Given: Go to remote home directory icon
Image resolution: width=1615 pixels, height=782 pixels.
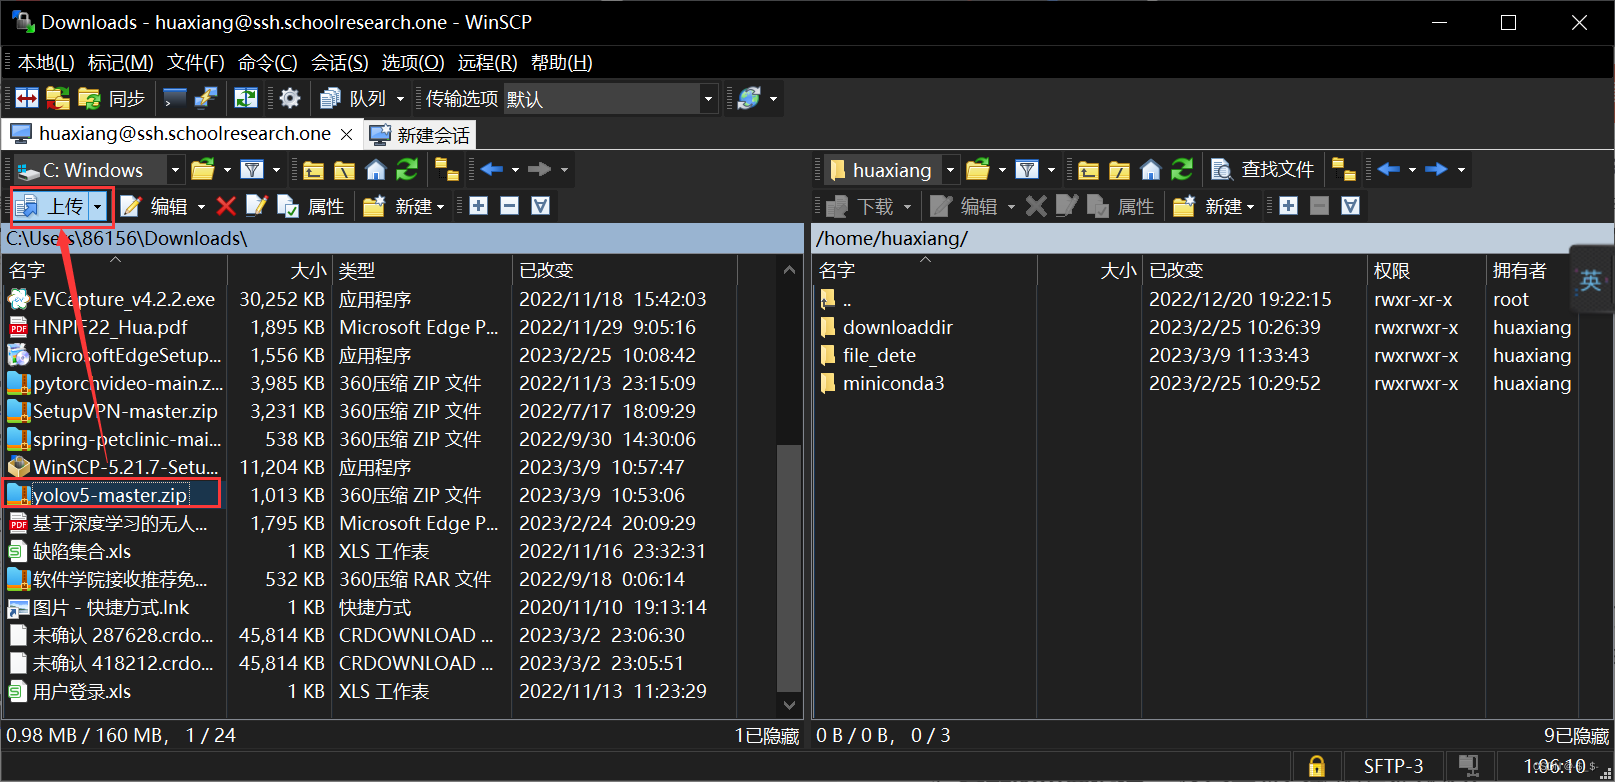Looking at the screenshot, I should click(x=1151, y=170).
